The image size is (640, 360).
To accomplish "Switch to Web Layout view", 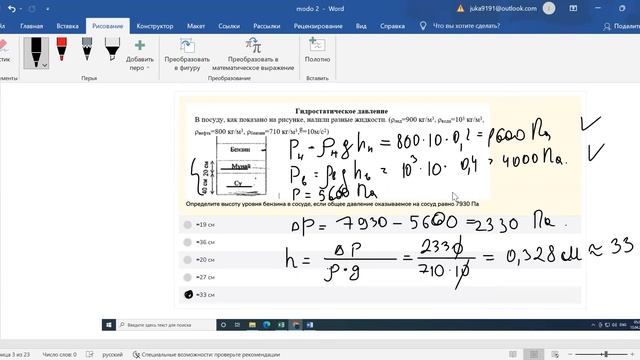I will (555, 354).
